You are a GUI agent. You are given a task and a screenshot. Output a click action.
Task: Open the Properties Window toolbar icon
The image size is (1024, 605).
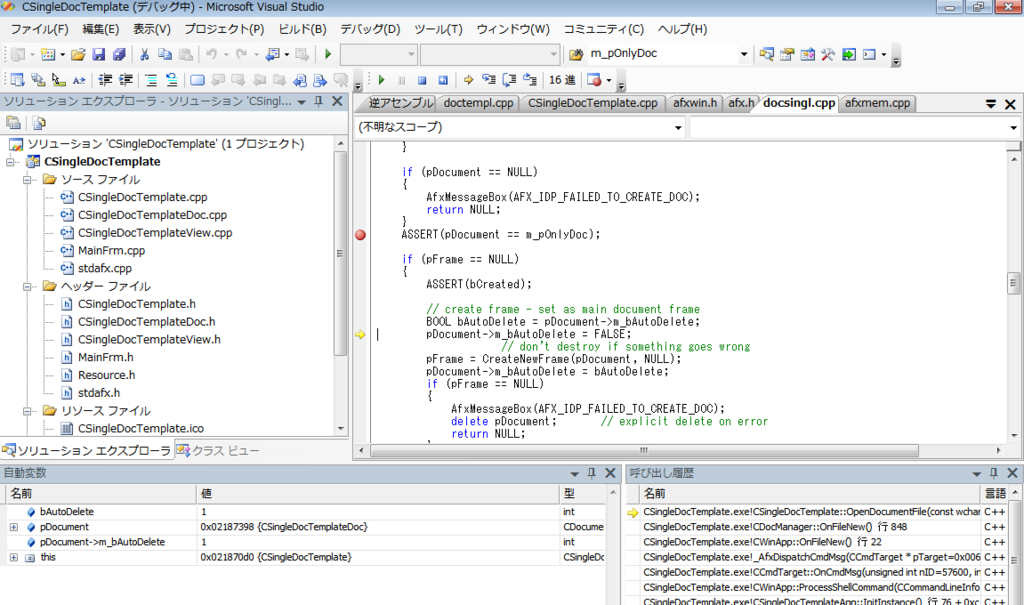[x=787, y=54]
